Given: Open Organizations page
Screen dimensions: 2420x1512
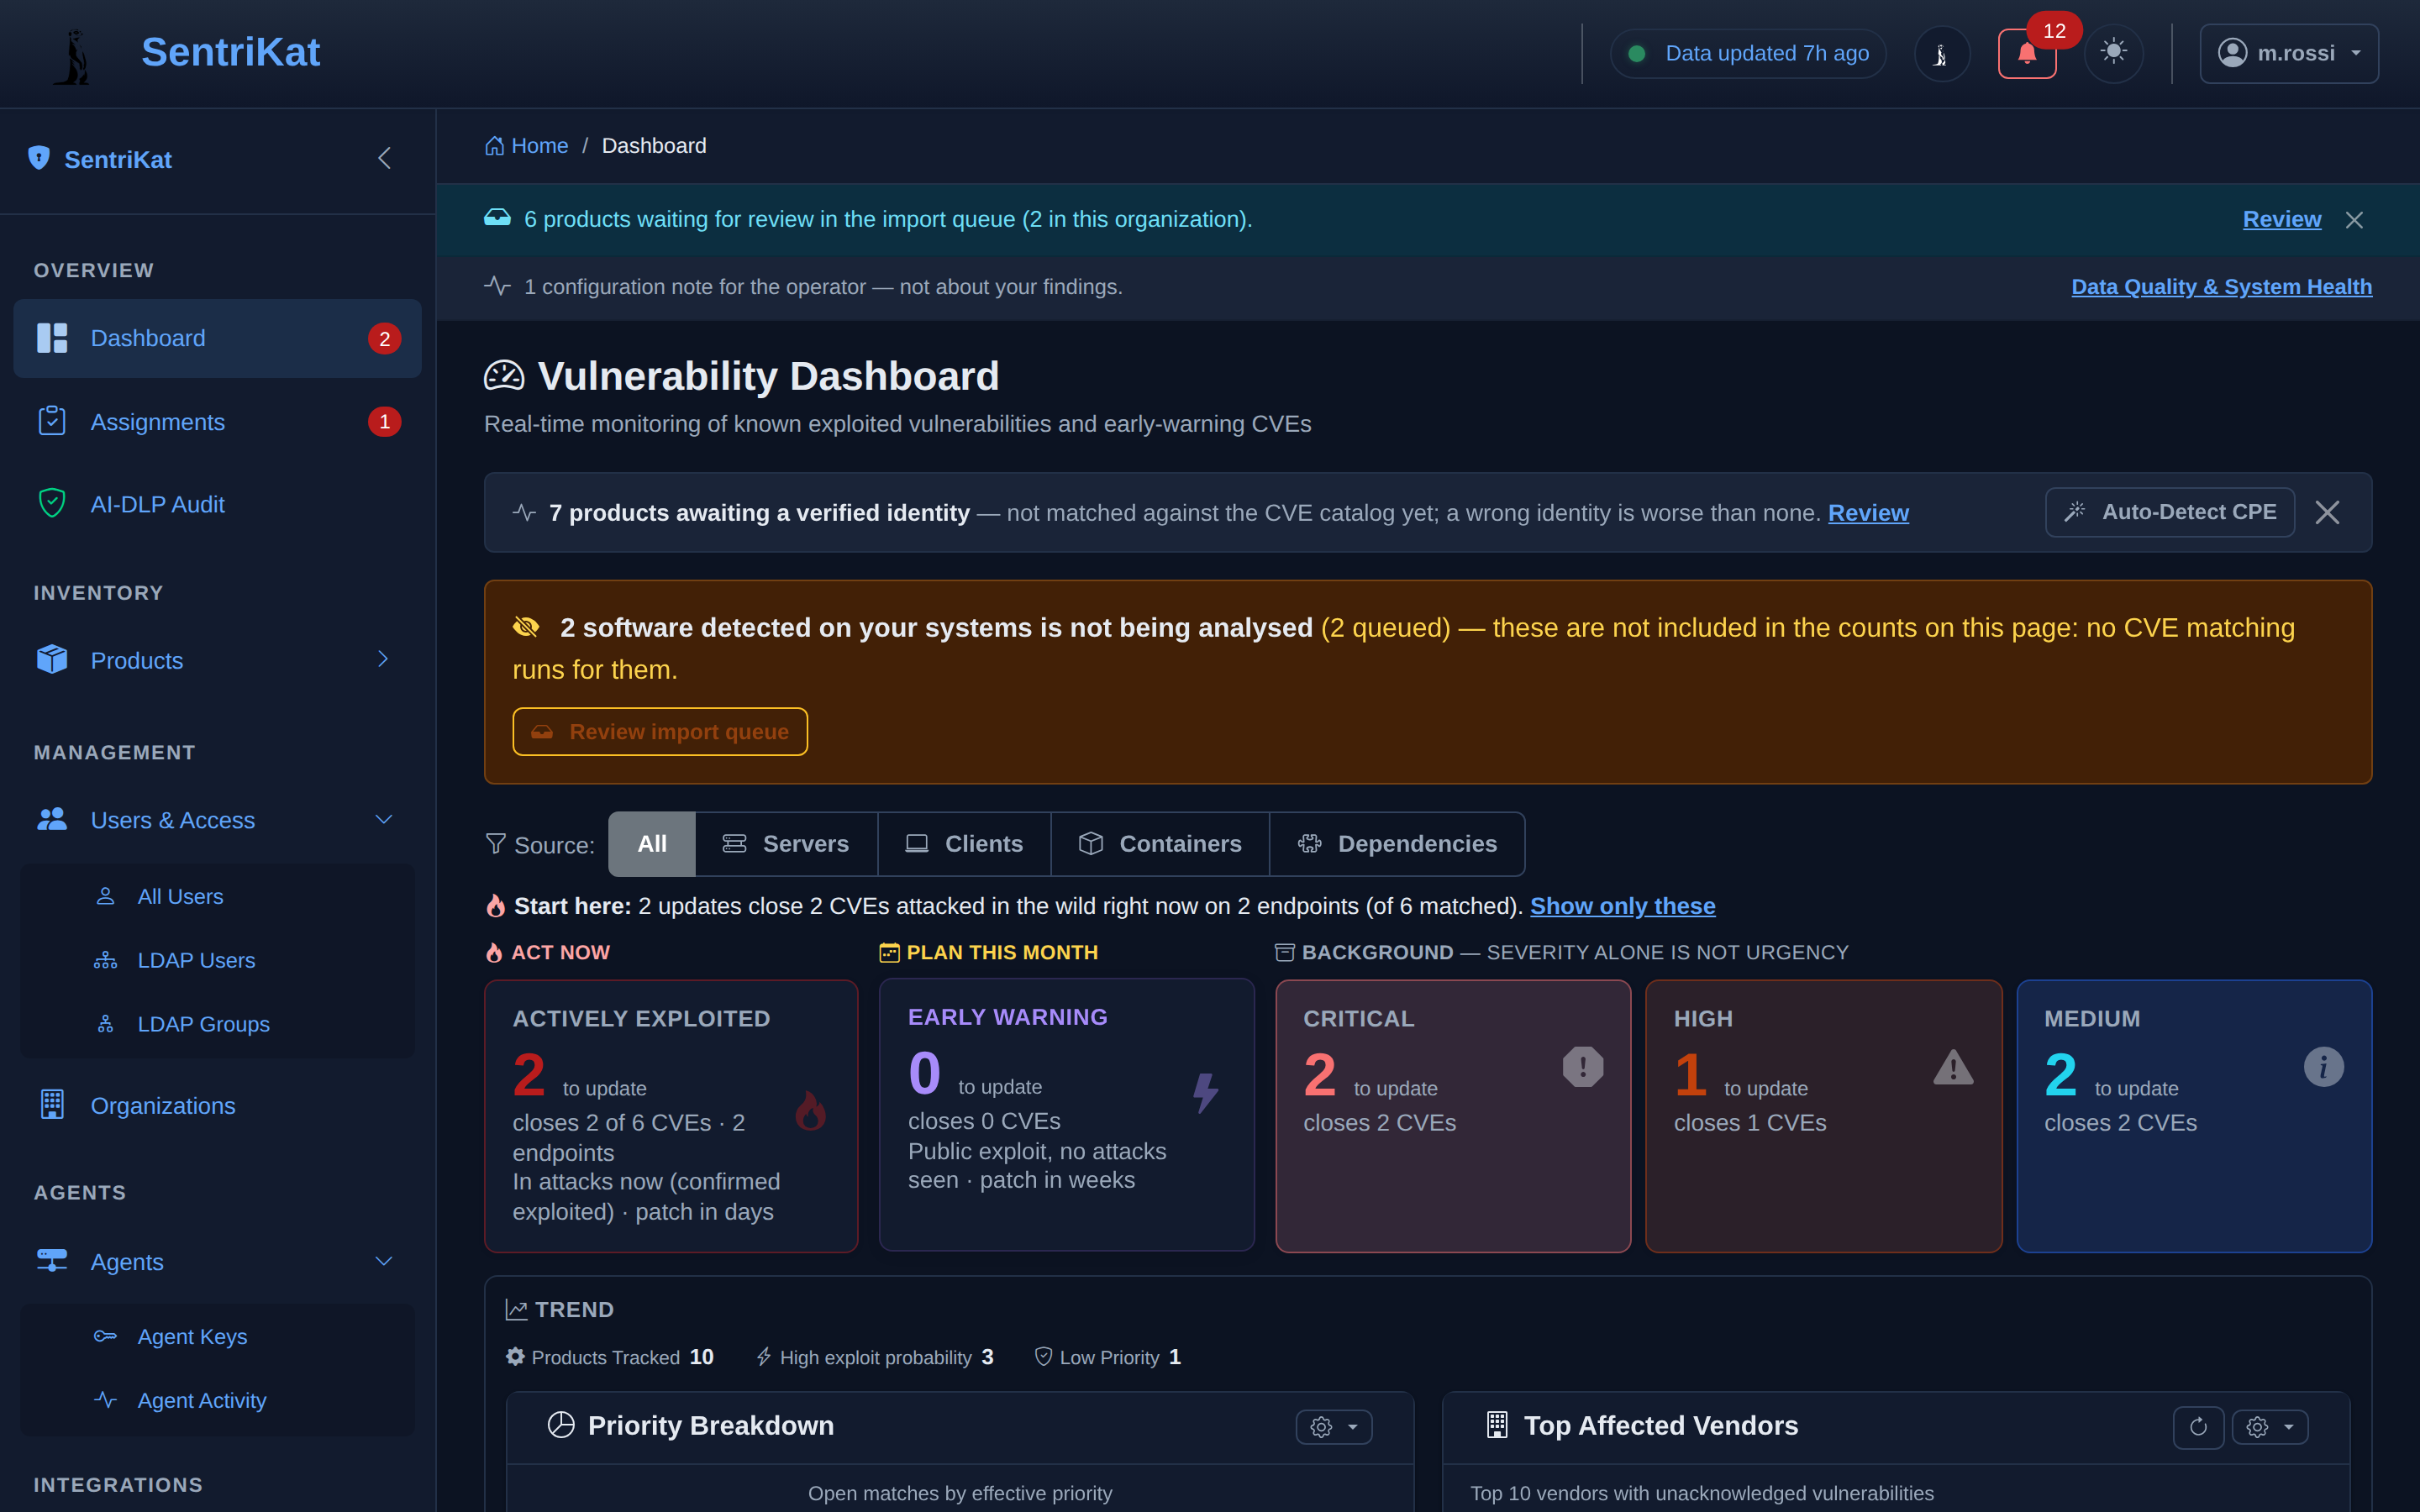Looking at the screenshot, I should tap(217, 1105).
